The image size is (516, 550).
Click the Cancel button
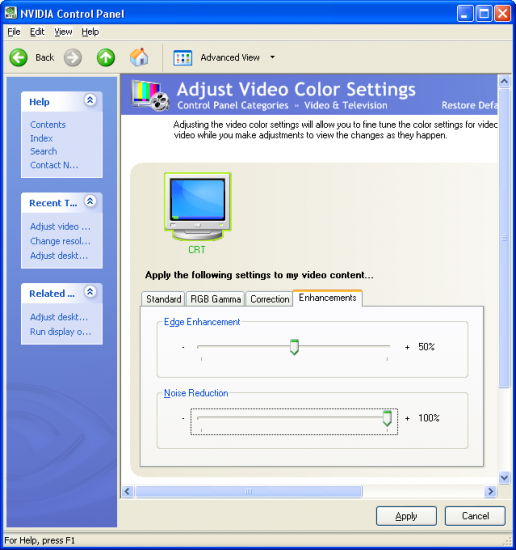pos(475,516)
